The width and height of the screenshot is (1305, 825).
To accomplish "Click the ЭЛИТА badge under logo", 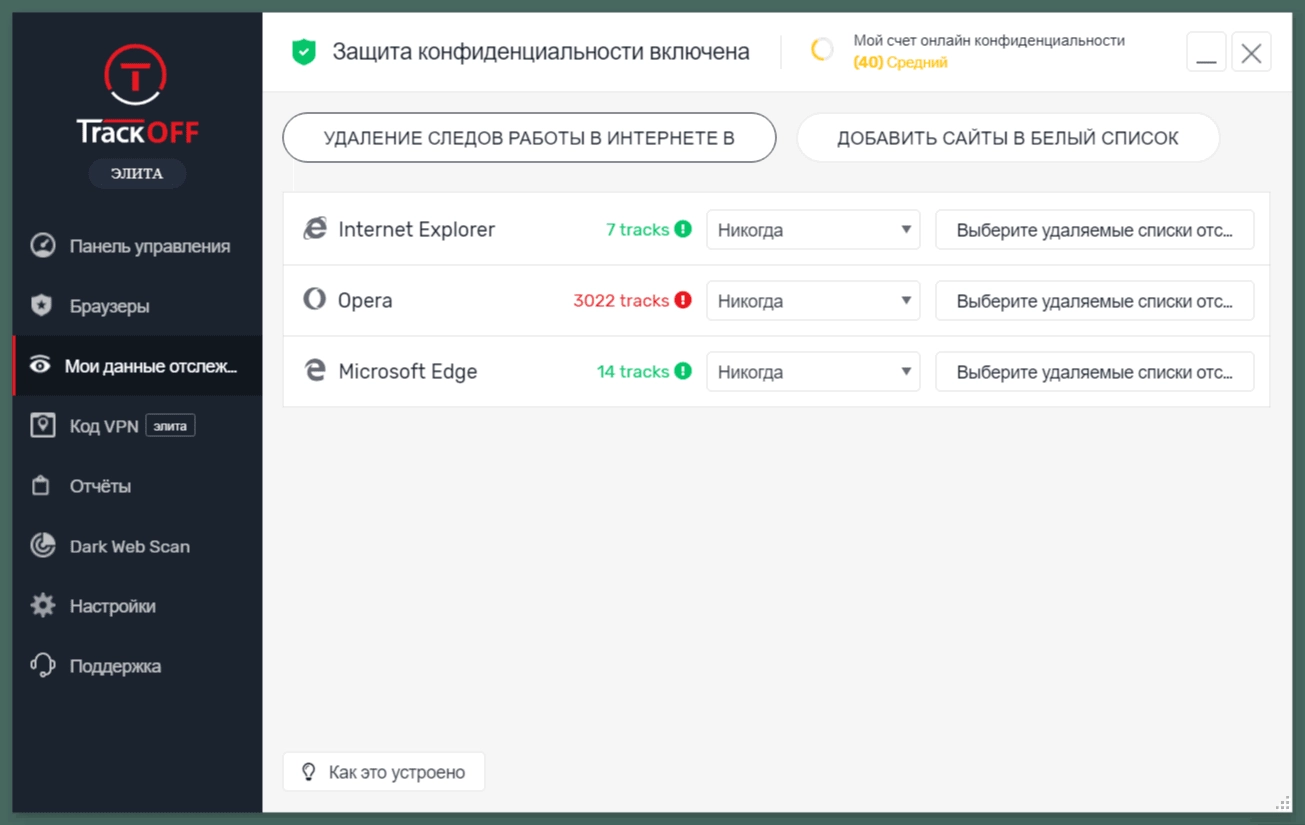I will coord(137,173).
